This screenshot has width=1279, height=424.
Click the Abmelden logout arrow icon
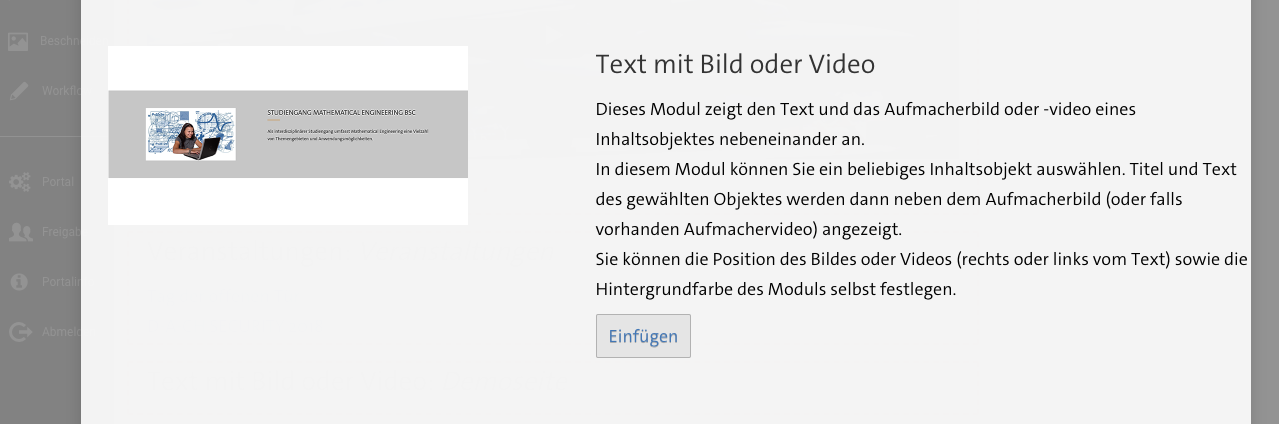coord(19,332)
